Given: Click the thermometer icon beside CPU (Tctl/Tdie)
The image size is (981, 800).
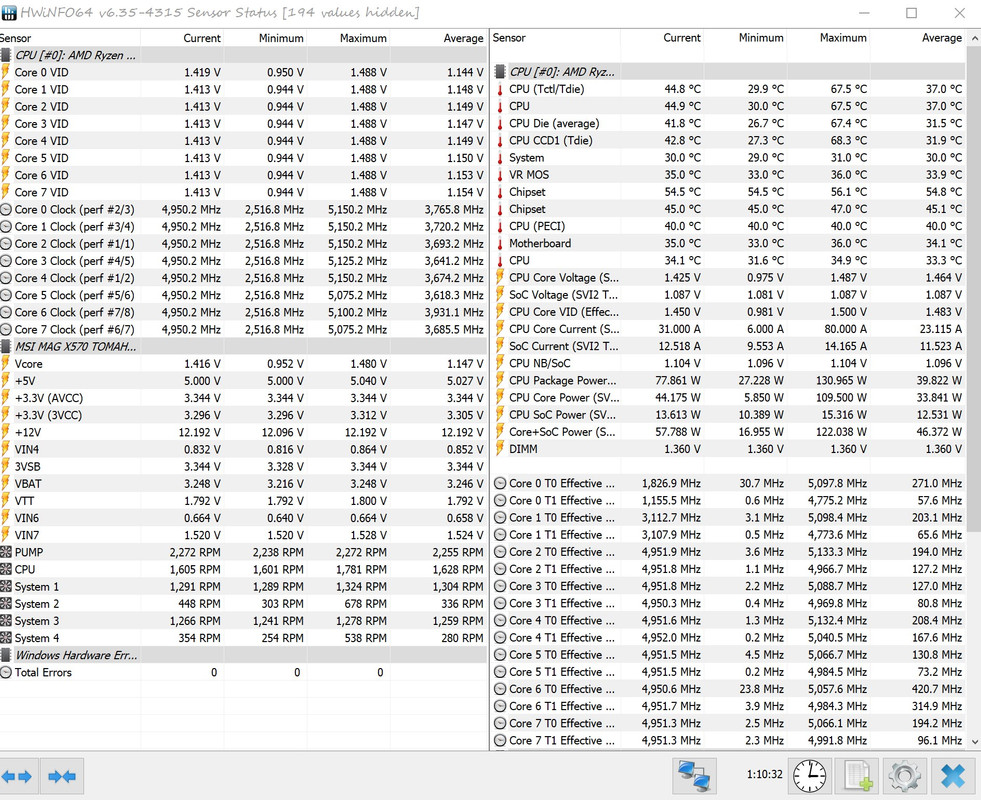Looking at the screenshot, I should pyautogui.click(x=500, y=89).
